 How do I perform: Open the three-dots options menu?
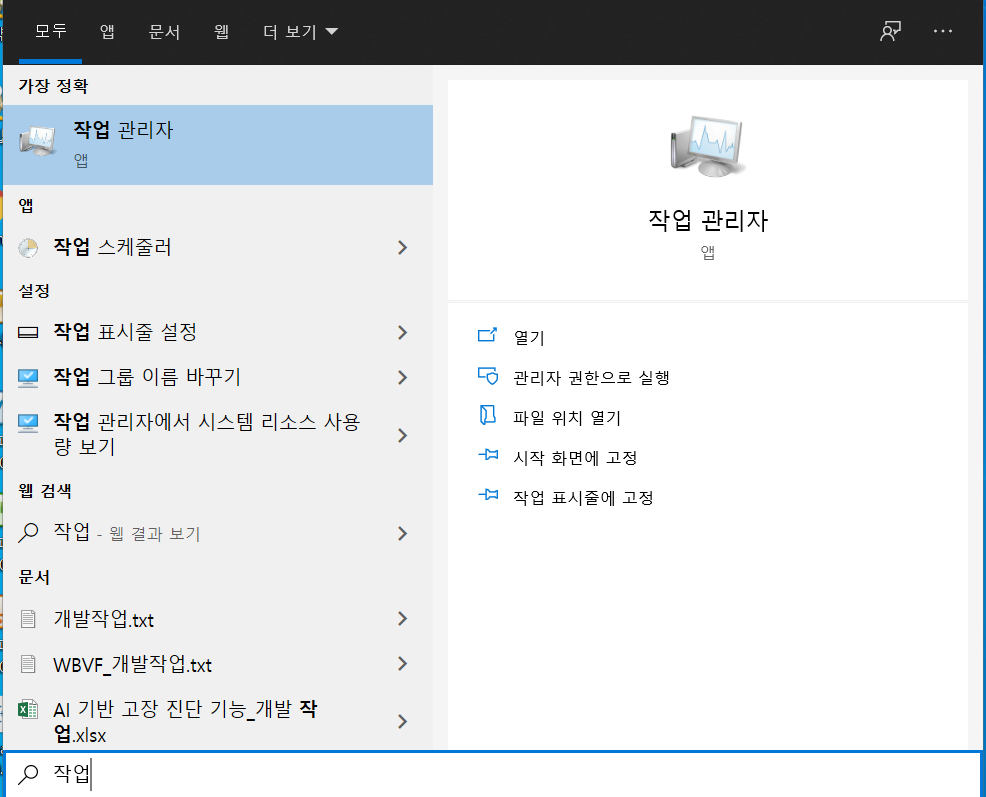tap(942, 31)
